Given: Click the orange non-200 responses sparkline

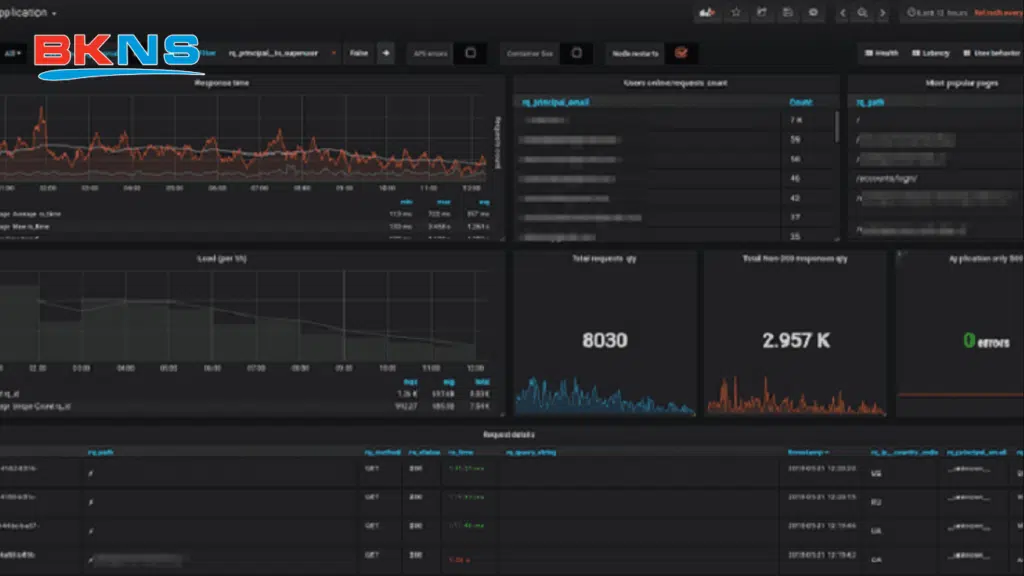Looking at the screenshot, I should (795, 396).
